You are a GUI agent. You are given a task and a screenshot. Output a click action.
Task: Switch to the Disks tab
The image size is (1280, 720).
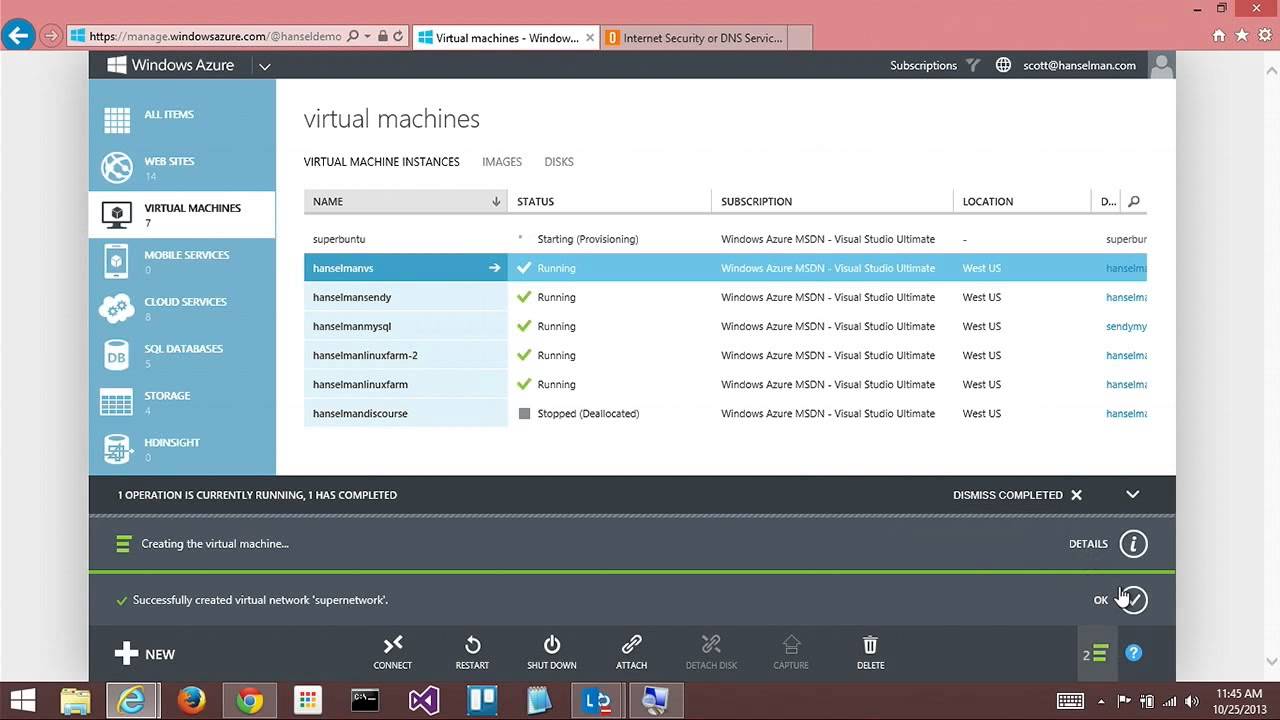coord(559,161)
